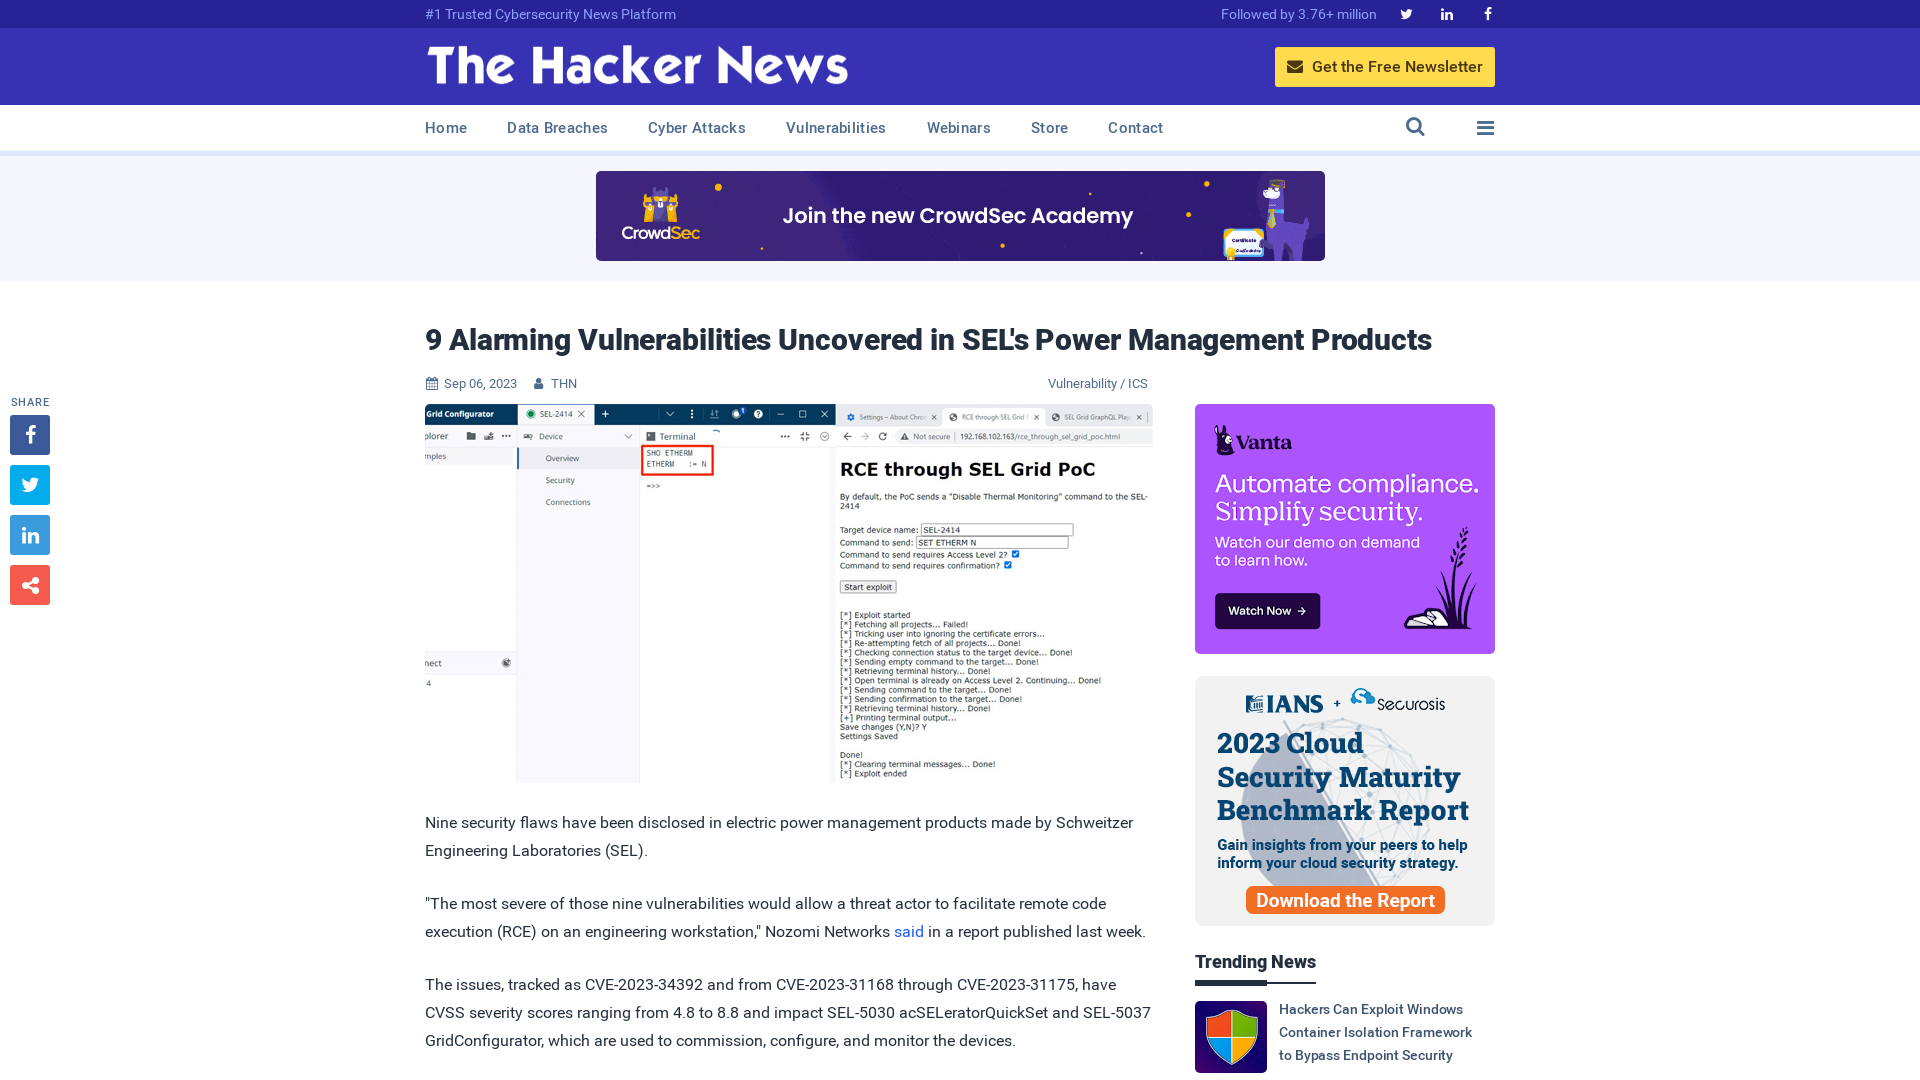1920x1080 pixels.
Task: Click the LinkedIn icon in the top header bar
Action: tap(1445, 13)
